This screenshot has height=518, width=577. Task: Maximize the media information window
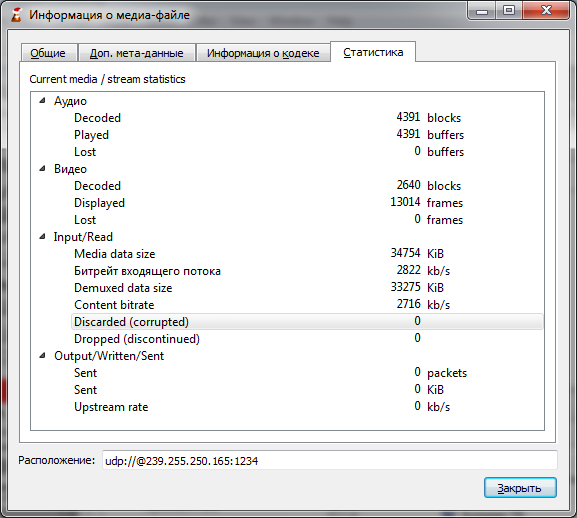tap(509, 11)
